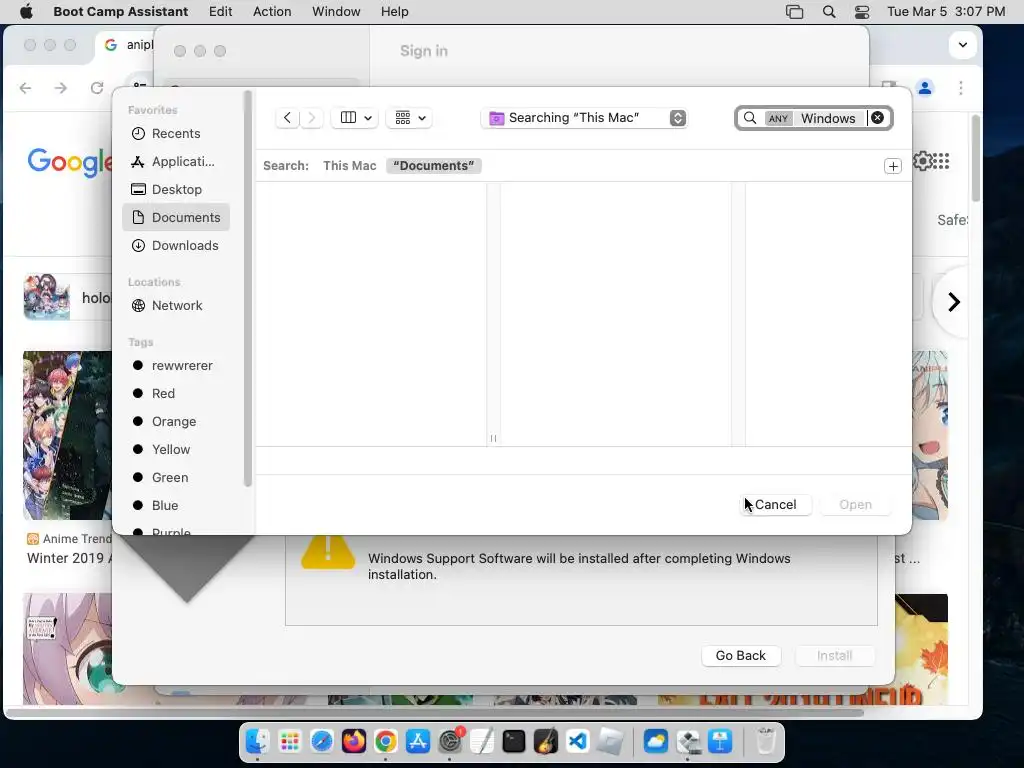
Task: Open Google apps grid
Action: [x=940, y=161]
